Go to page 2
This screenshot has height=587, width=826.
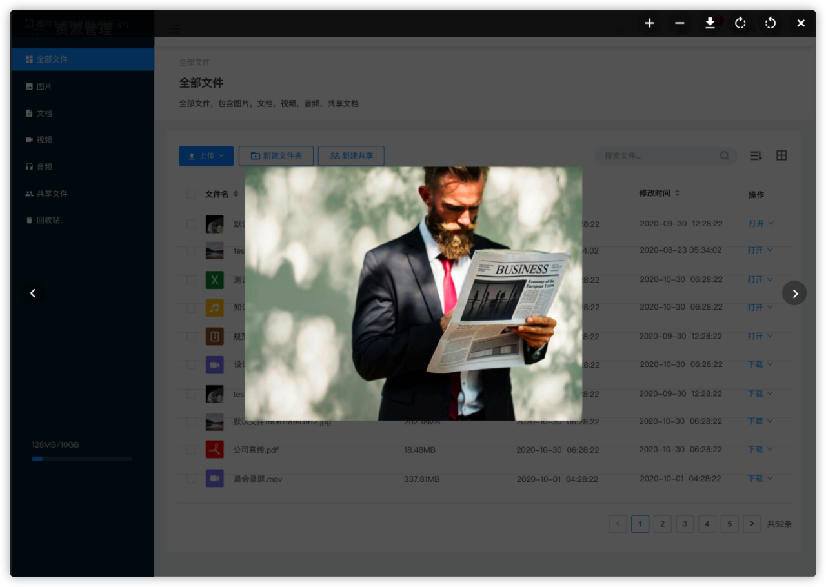click(662, 524)
